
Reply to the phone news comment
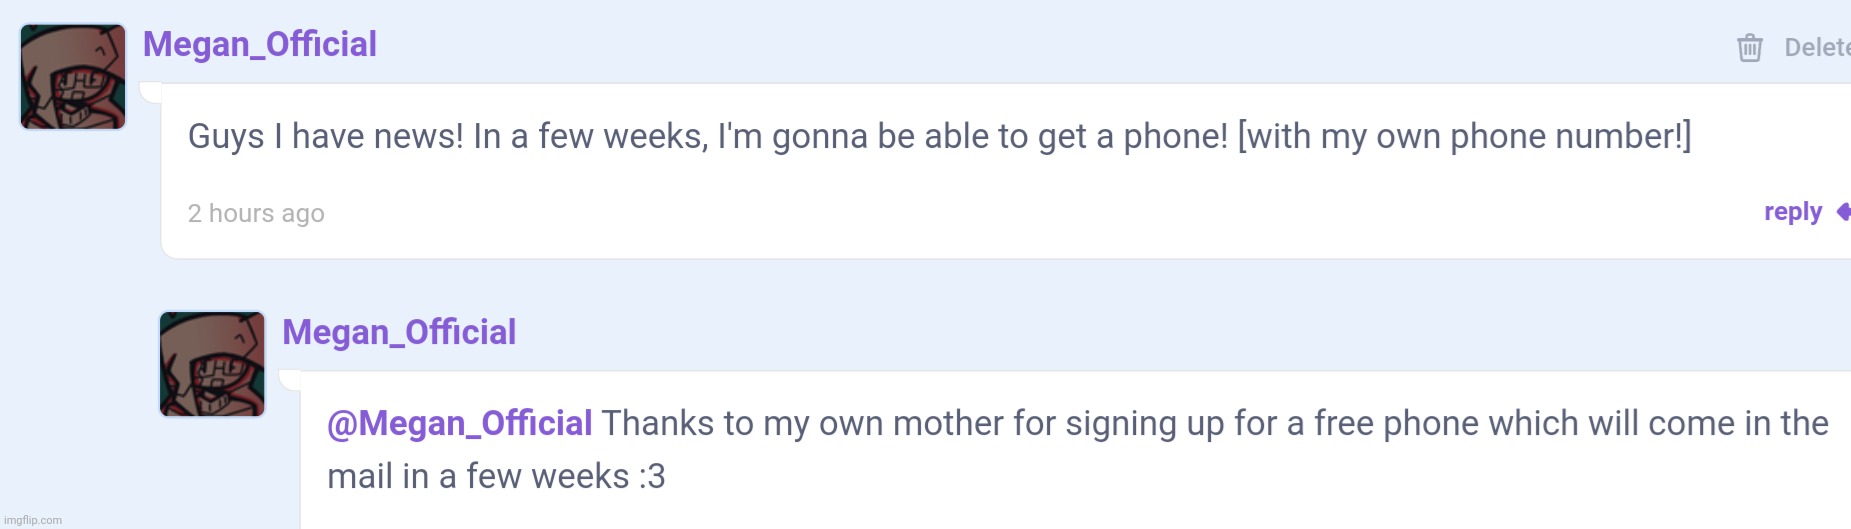pos(1793,212)
